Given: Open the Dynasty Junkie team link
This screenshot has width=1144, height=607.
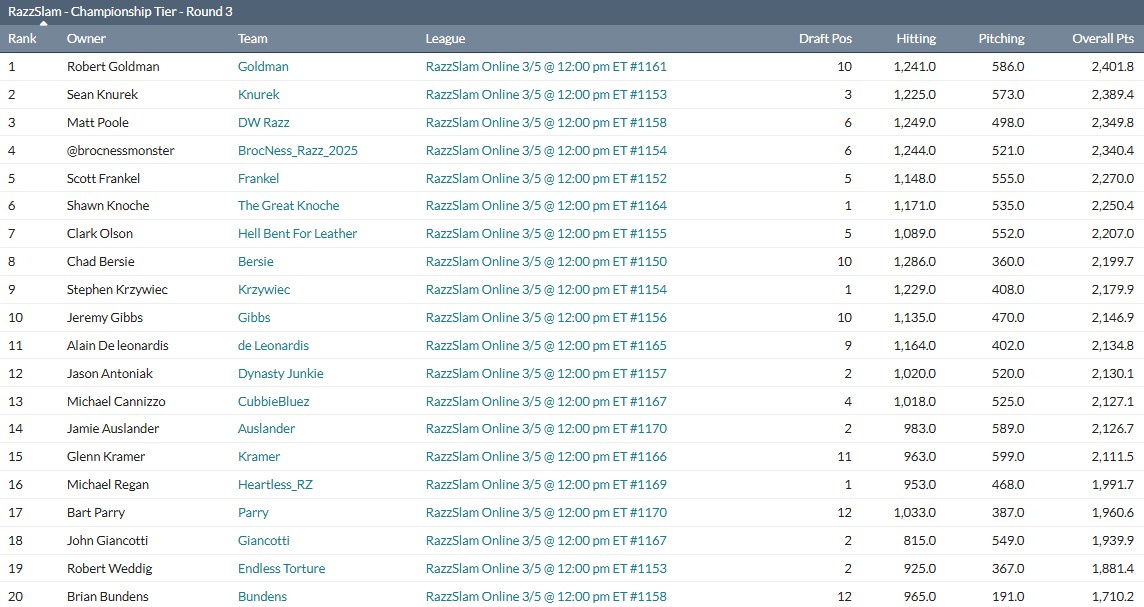Looking at the screenshot, I should (280, 374).
